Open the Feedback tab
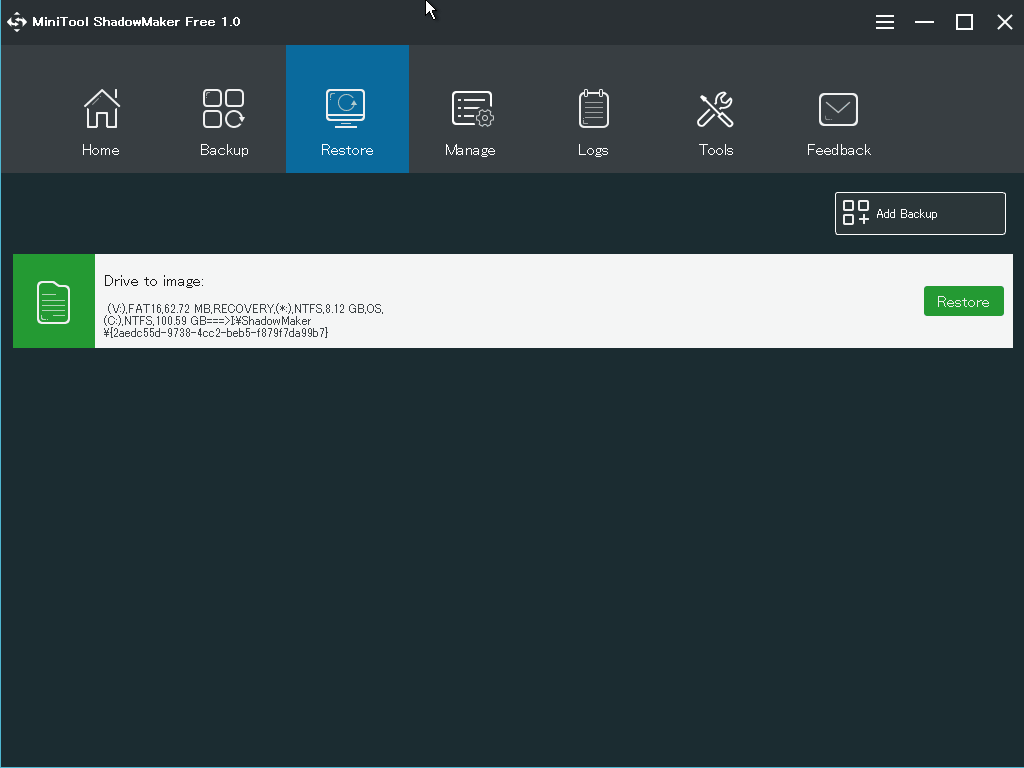The image size is (1024, 768). [x=839, y=110]
